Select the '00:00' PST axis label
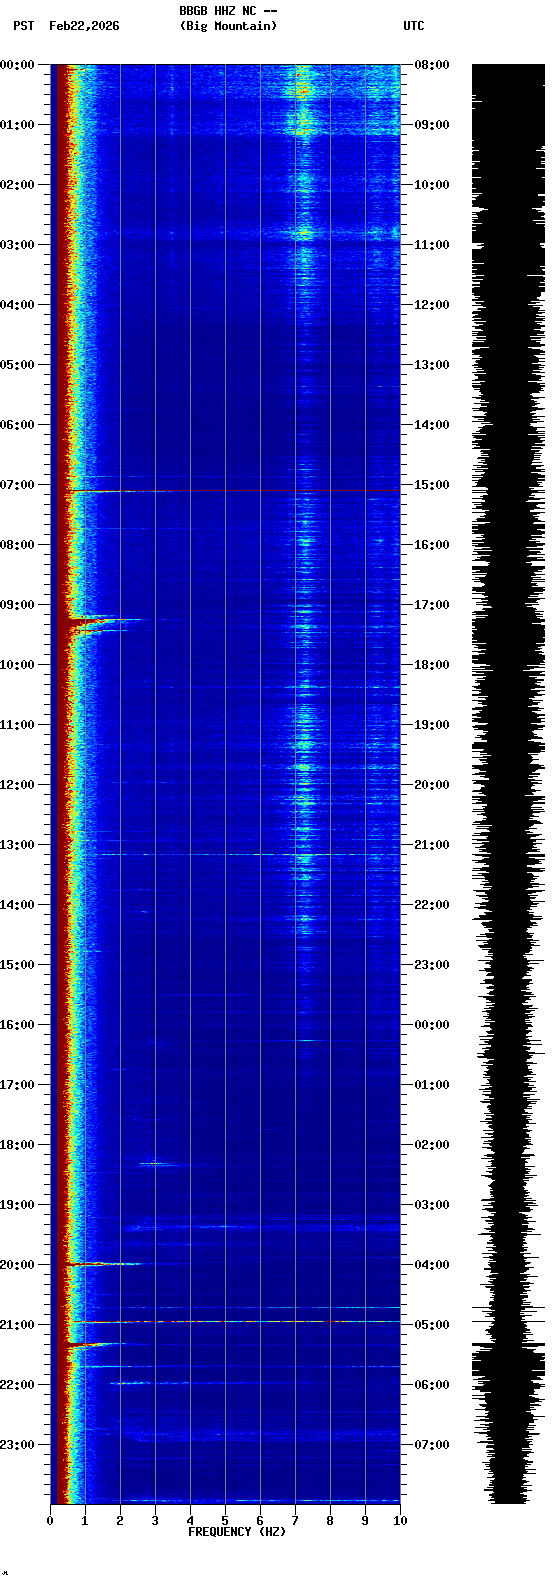Image resolution: width=552 pixels, height=1584 pixels. click(17, 65)
